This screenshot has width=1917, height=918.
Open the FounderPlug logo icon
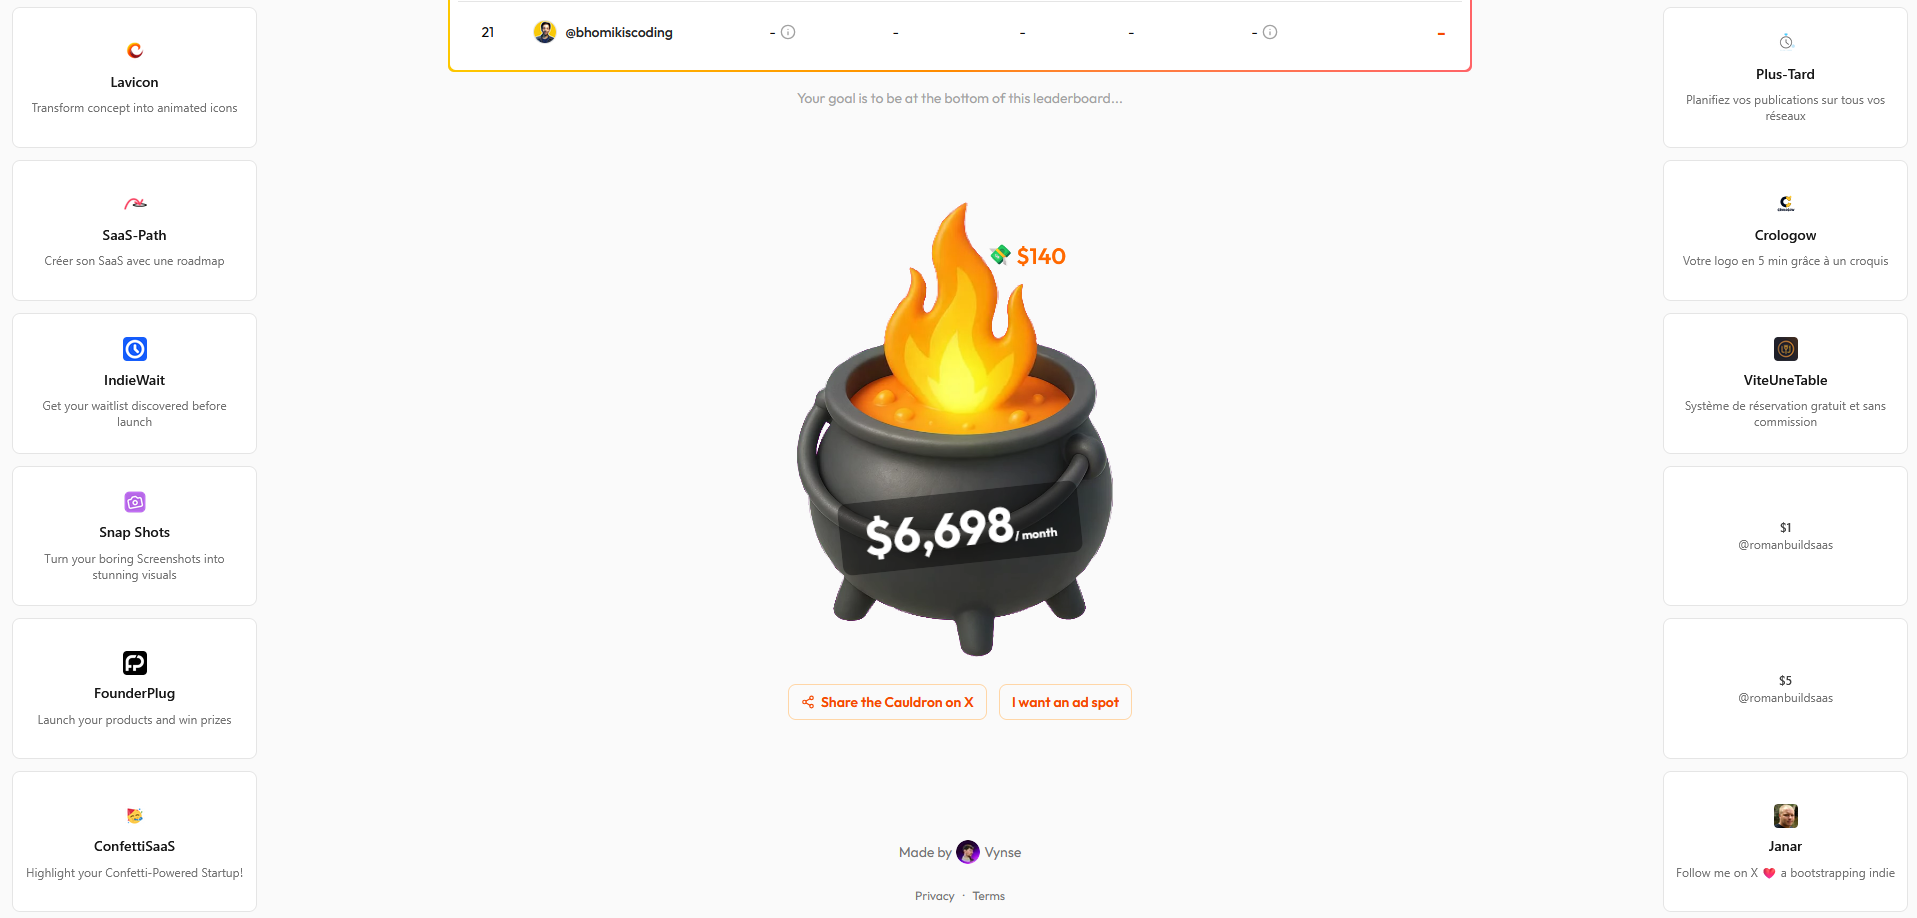click(x=135, y=663)
